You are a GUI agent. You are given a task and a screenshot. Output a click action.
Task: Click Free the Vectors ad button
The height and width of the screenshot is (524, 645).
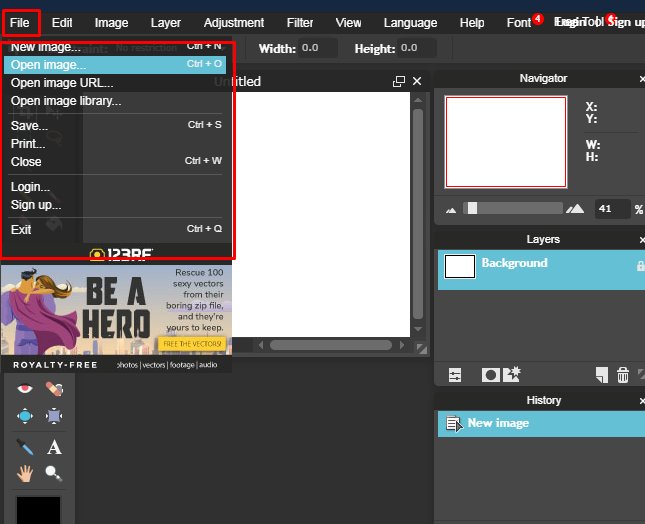(x=193, y=344)
